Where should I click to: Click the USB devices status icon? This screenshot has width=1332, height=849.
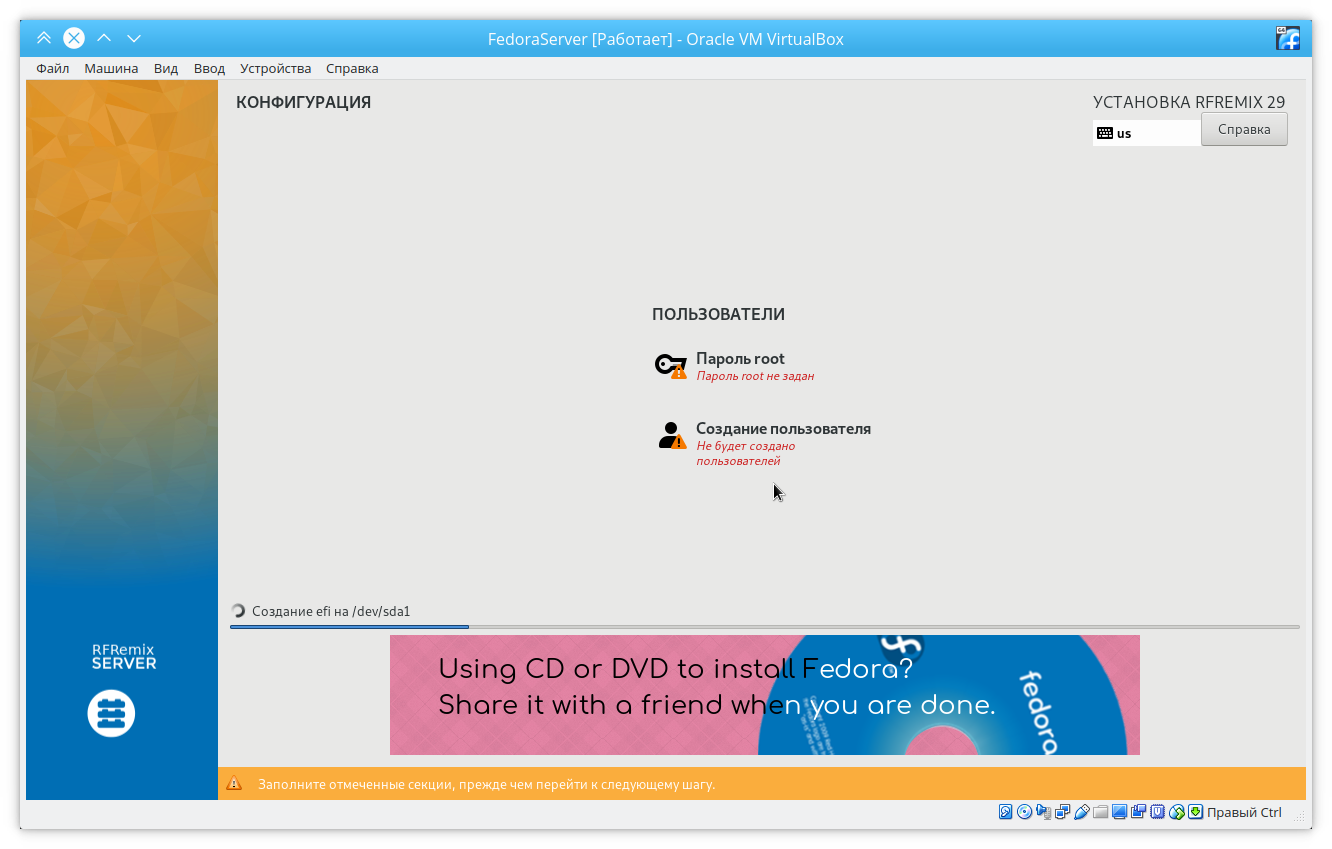click(1082, 812)
